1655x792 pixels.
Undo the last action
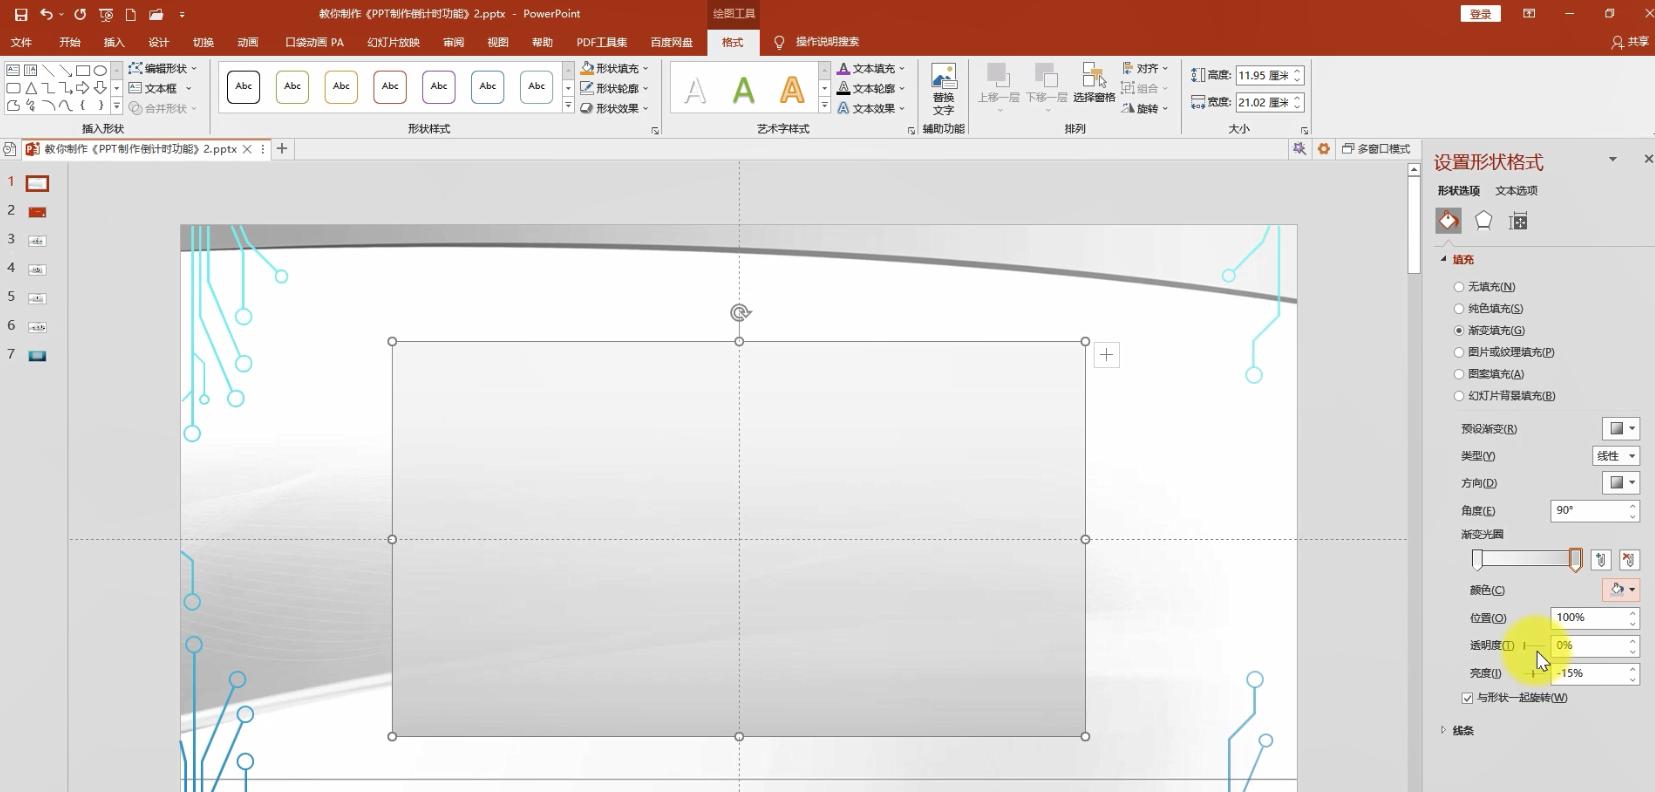coord(46,14)
